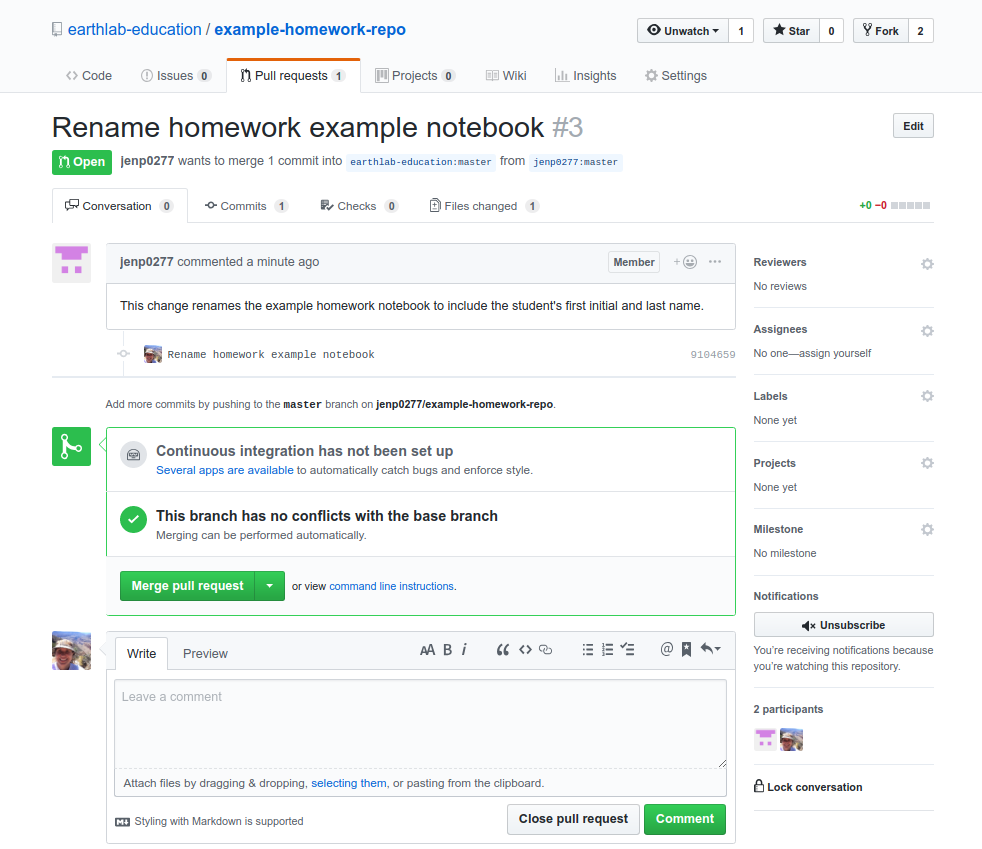Viewport: 982px width, 849px height.
Task: Open the Settings tab
Action: 676,76
